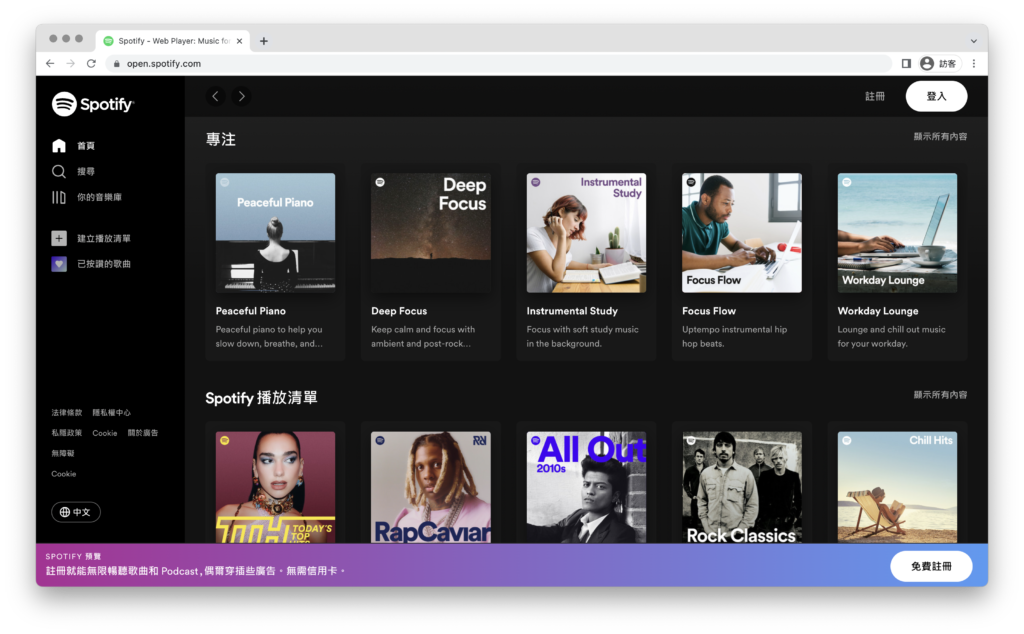Open the All Out 2010s cover

coord(586,487)
